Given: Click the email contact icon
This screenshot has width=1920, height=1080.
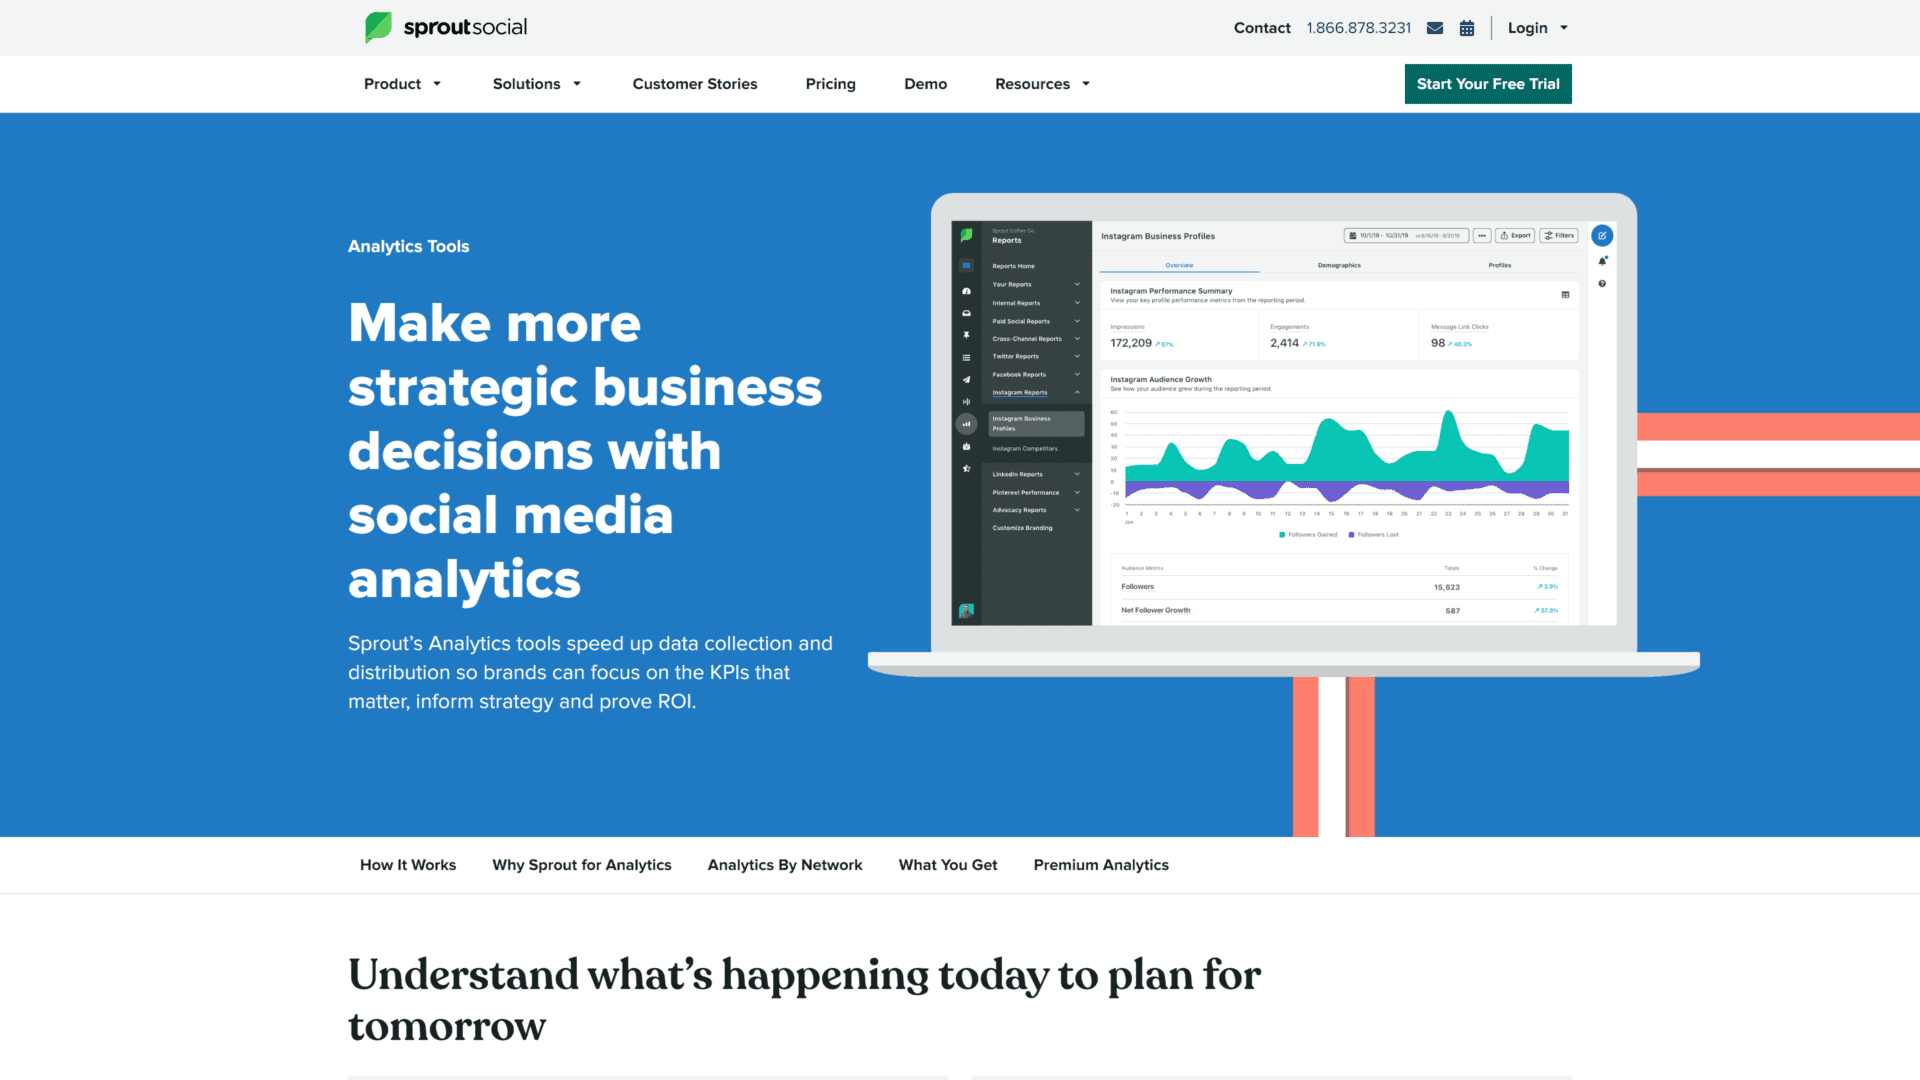Looking at the screenshot, I should (x=1436, y=28).
